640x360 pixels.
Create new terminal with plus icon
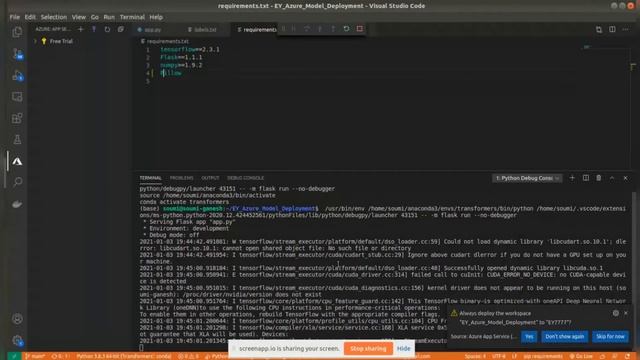click(x=572, y=178)
